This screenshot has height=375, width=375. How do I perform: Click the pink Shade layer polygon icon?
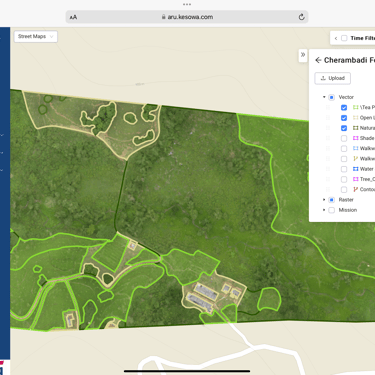click(356, 138)
